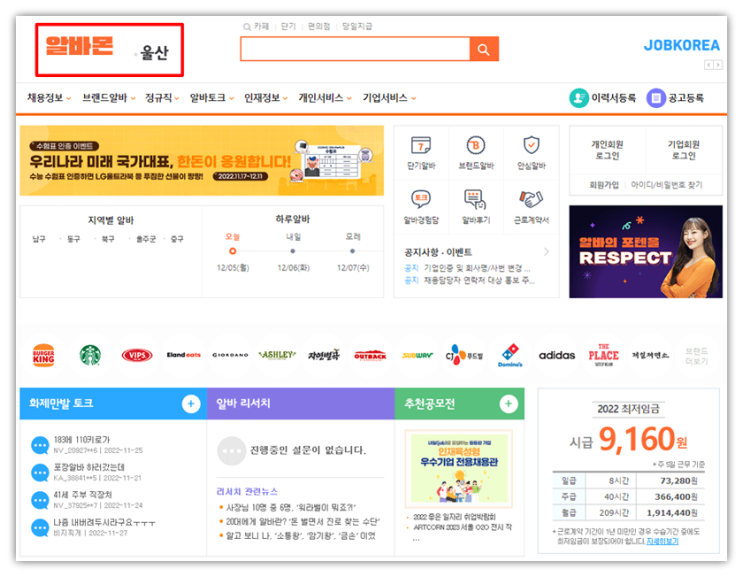Switch to the 기업회원 로그인 tab
The image size is (743, 577).
tap(683, 150)
